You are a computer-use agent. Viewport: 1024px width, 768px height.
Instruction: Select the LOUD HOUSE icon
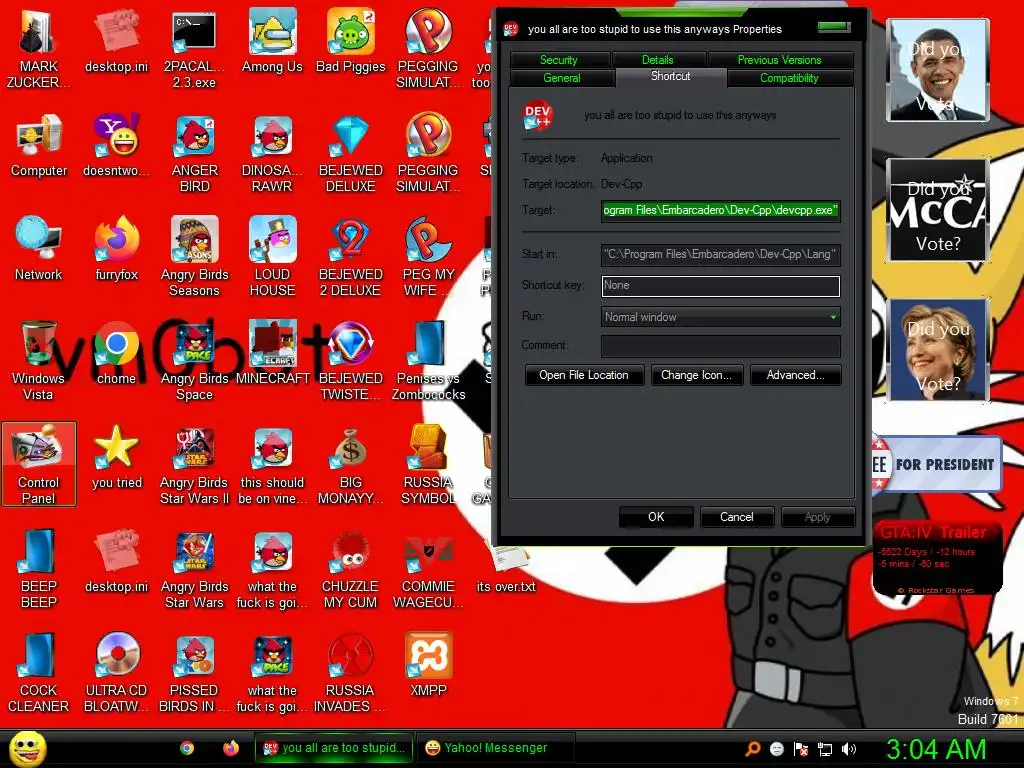[x=272, y=257]
